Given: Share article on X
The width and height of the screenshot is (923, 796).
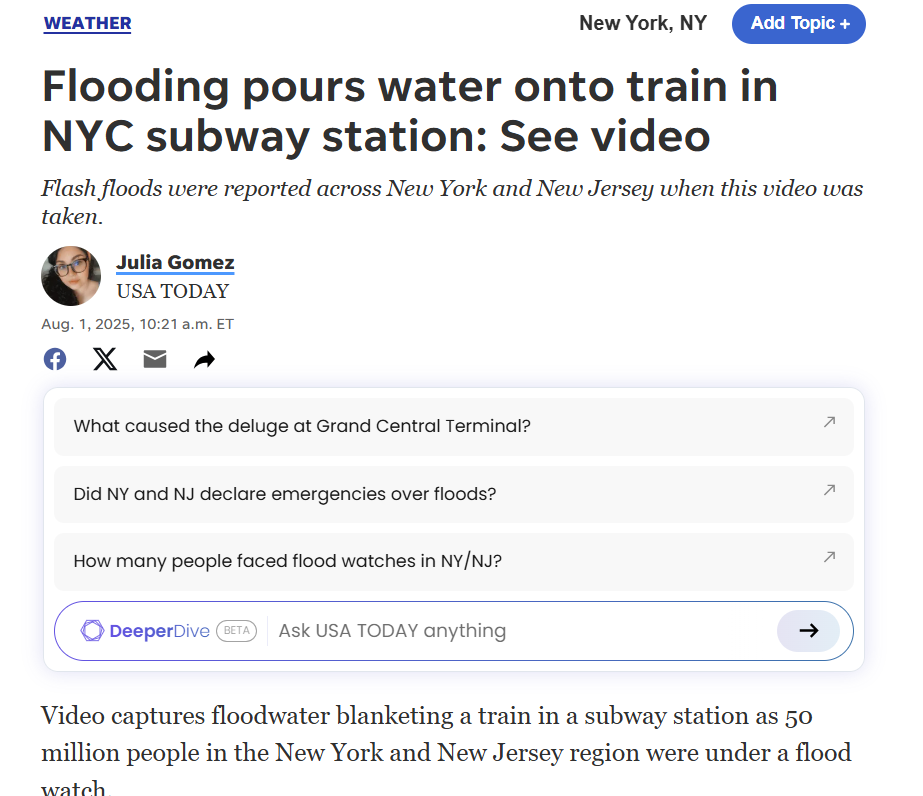Looking at the screenshot, I should 105,359.
